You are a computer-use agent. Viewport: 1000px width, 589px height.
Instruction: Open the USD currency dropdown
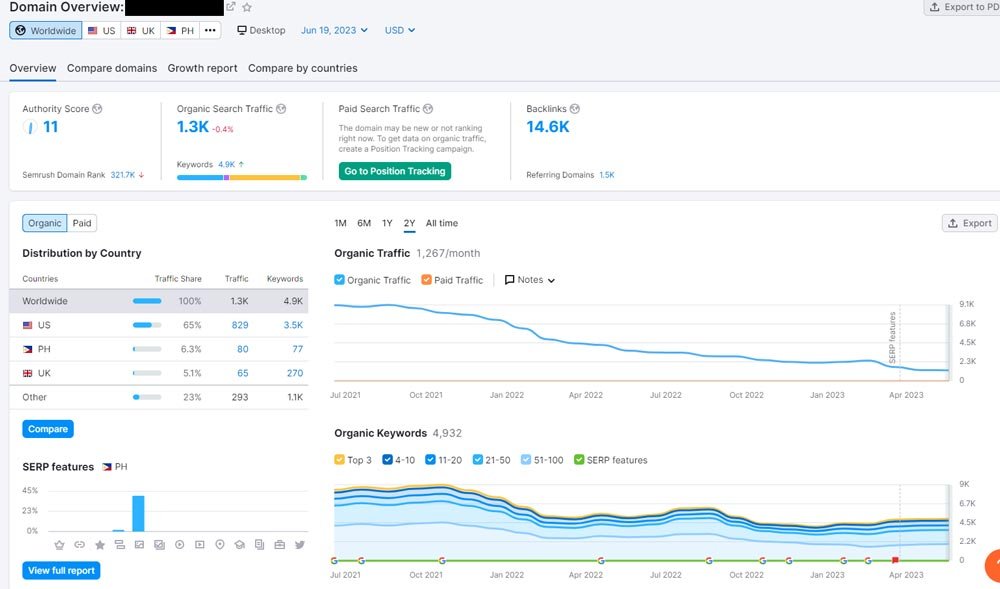(400, 30)
